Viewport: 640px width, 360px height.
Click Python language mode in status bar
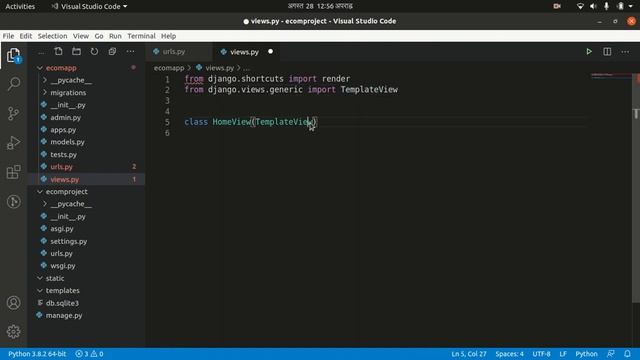pos(586,354)
